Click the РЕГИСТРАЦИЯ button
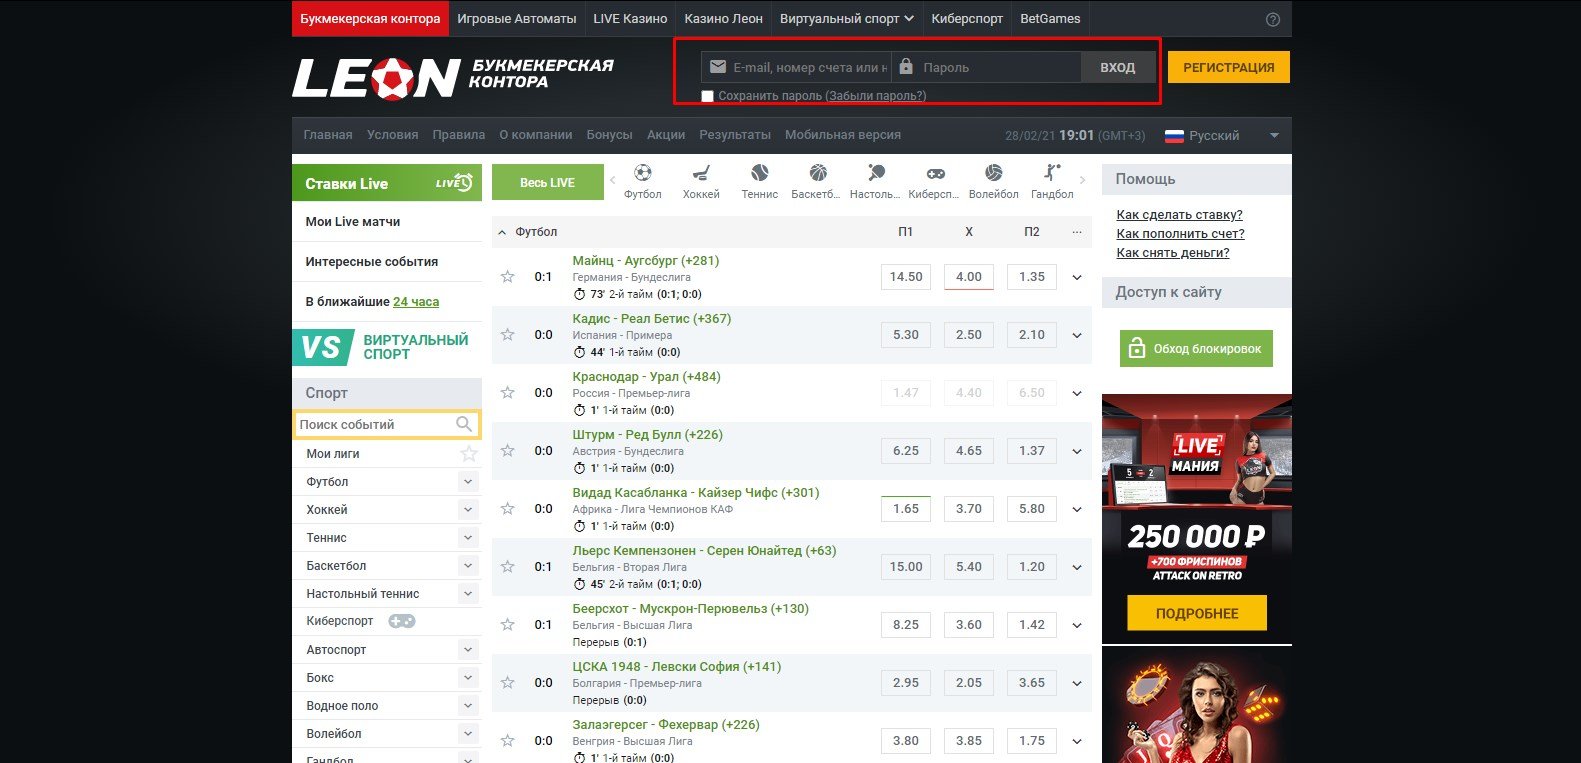 1229,67
